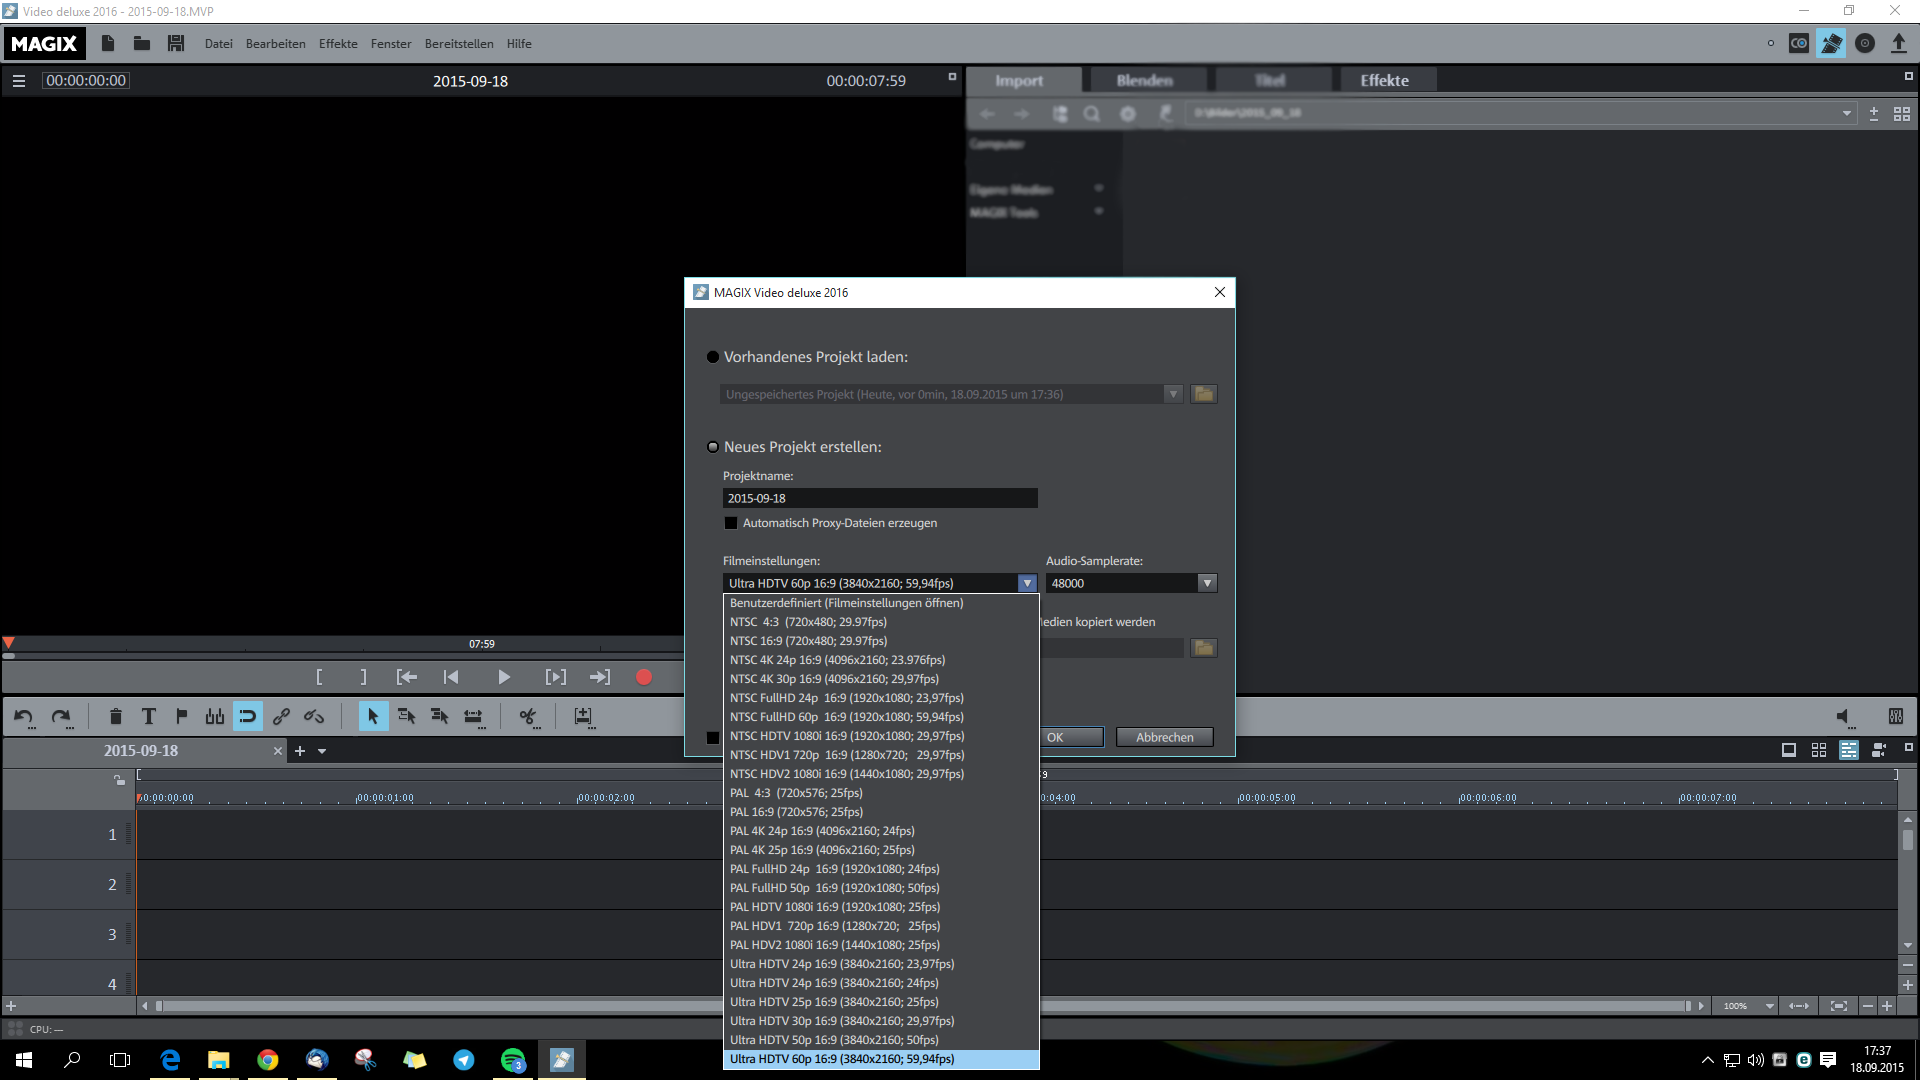Open the Audio-Samplerate dropdown
The image size is (1920, 1080).
(1207, 583)
